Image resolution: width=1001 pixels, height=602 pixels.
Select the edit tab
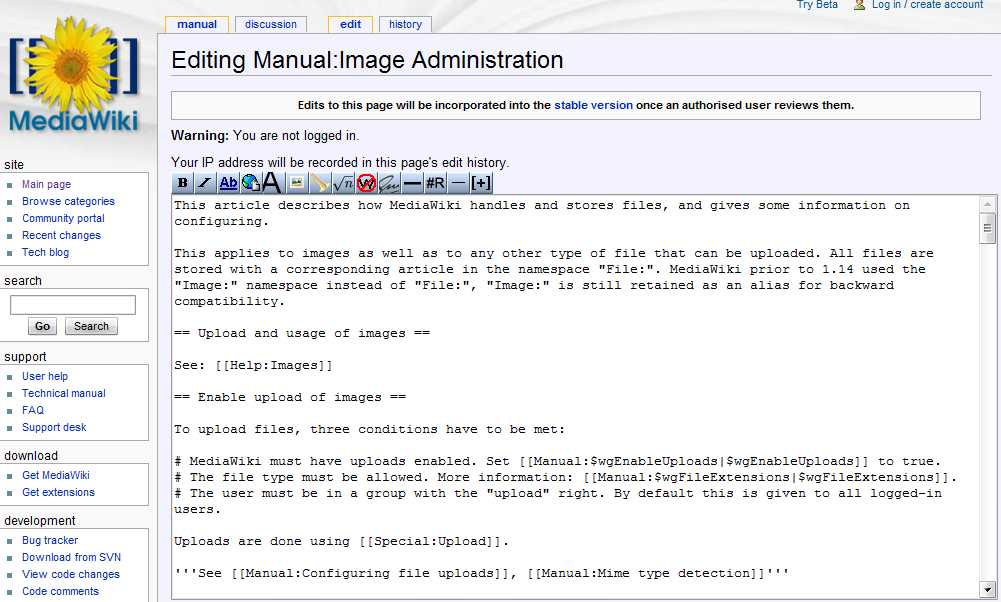(x=350, y=24)
